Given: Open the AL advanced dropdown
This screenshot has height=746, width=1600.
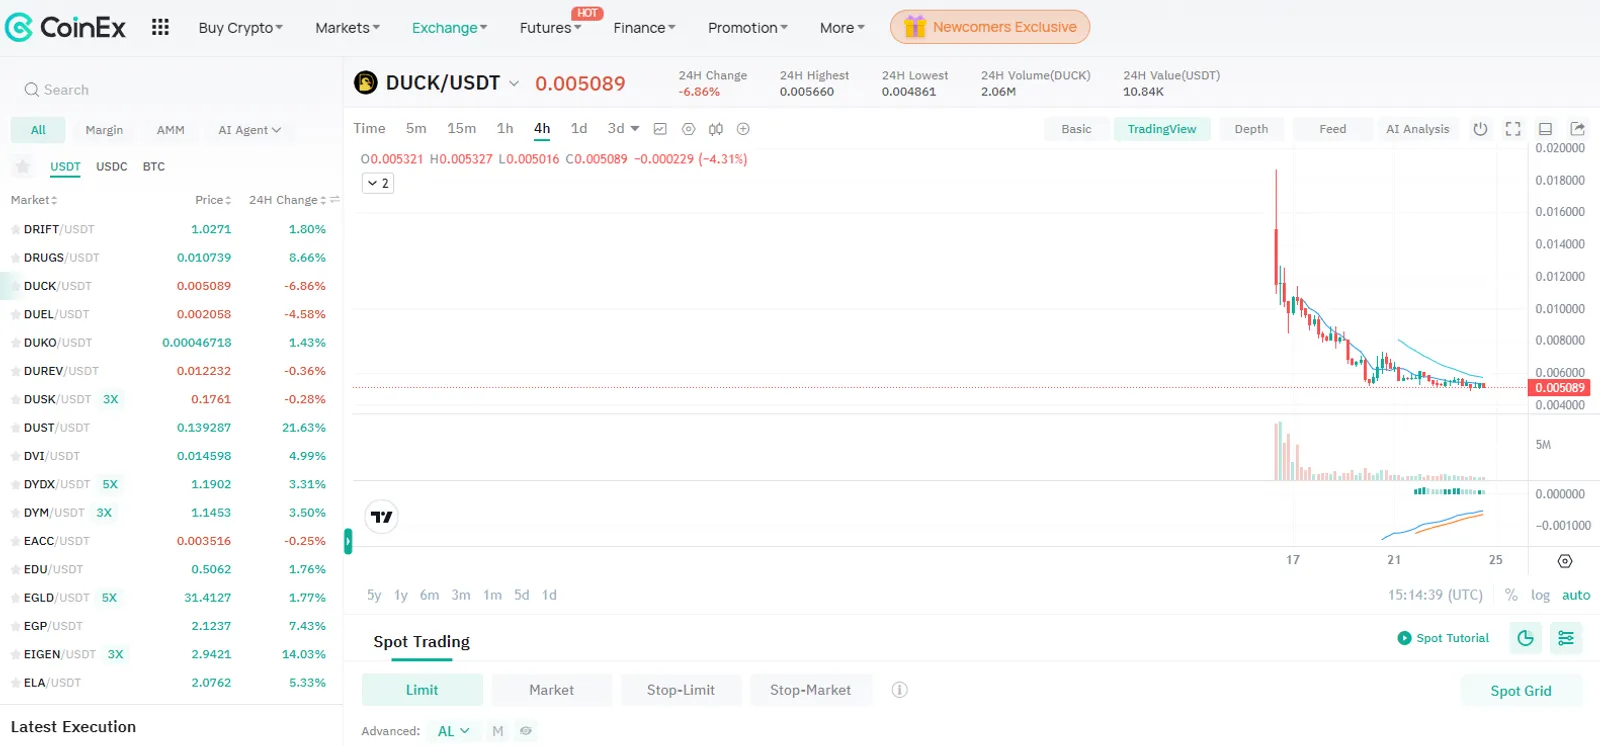Looking at the screenshot, I should point(453,731).
